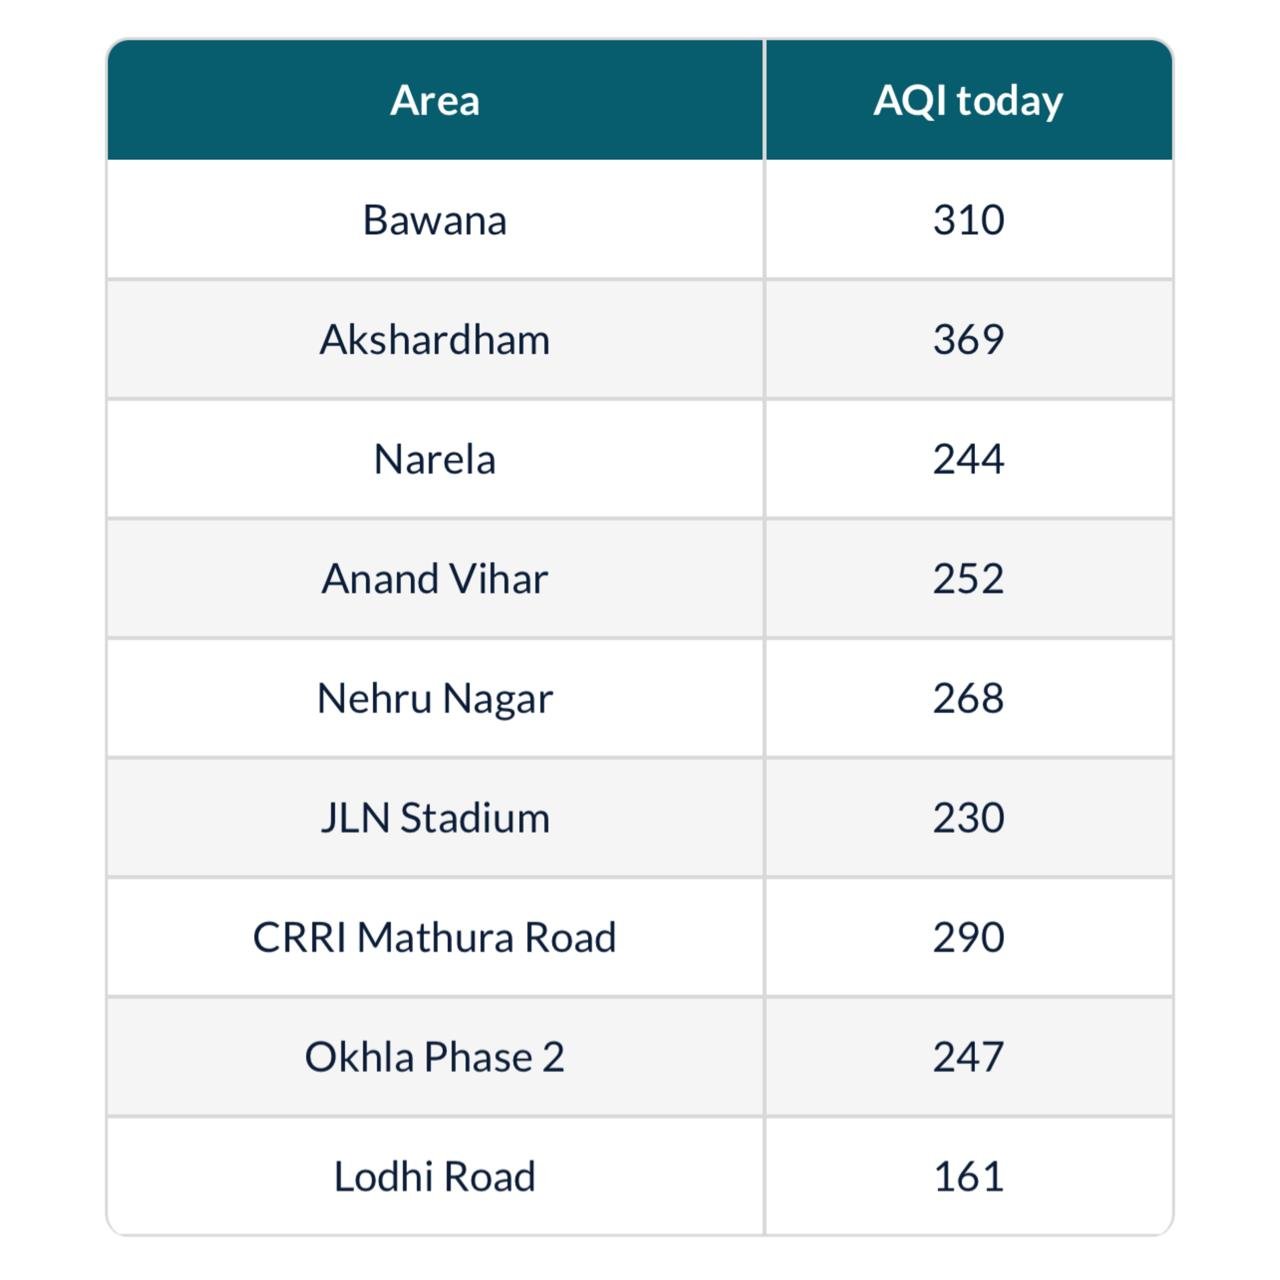Select the Okhla Phase 2 cell

[x=435, y=1057]
